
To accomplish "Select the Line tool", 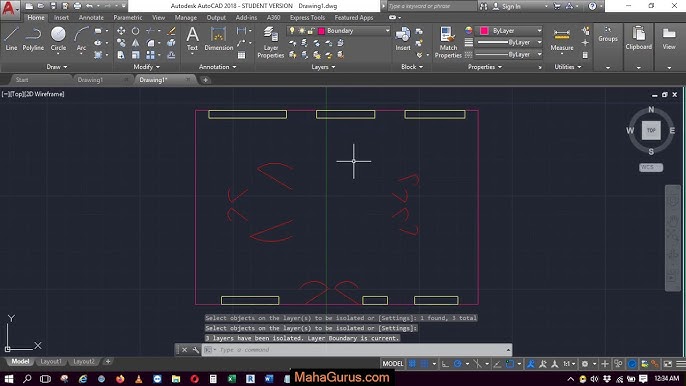I will click(11, 39).
